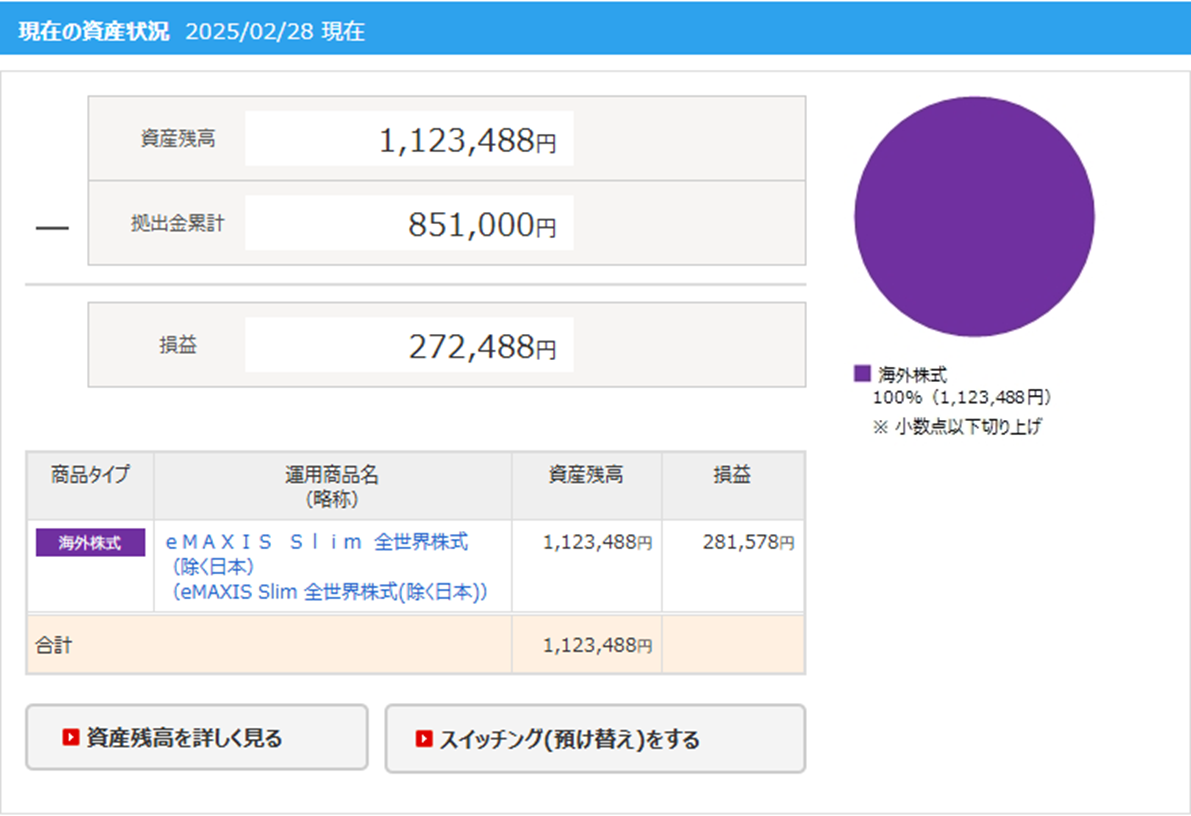Click the 281,578円 profit value in the table
Screen dimensions: 1191x816
740,542
